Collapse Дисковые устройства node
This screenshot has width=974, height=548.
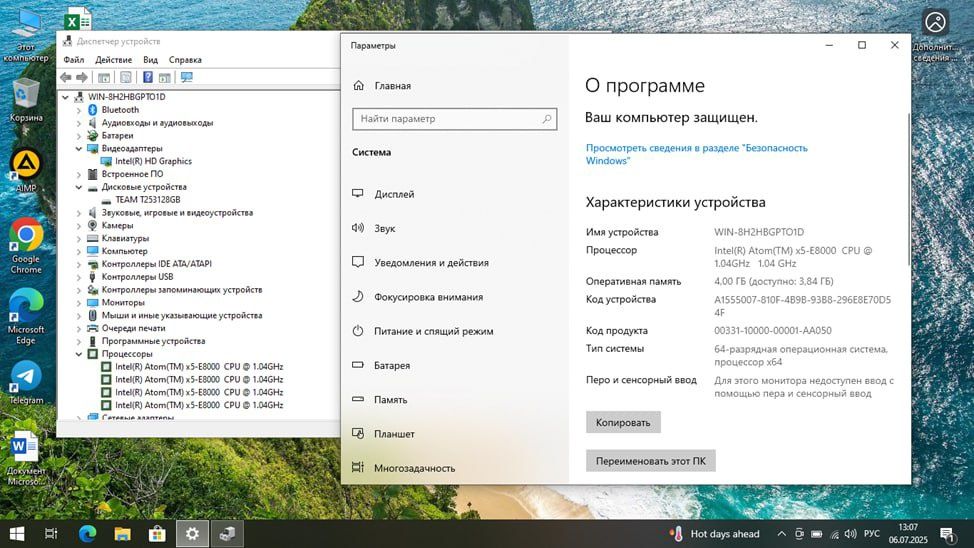[x=79, y=187]
